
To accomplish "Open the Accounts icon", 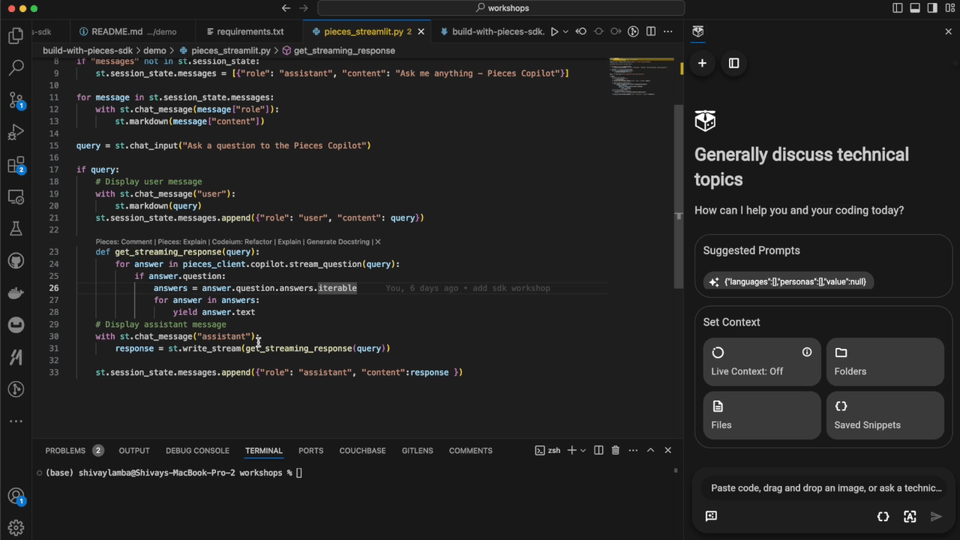I will click(x=16, y=496).
